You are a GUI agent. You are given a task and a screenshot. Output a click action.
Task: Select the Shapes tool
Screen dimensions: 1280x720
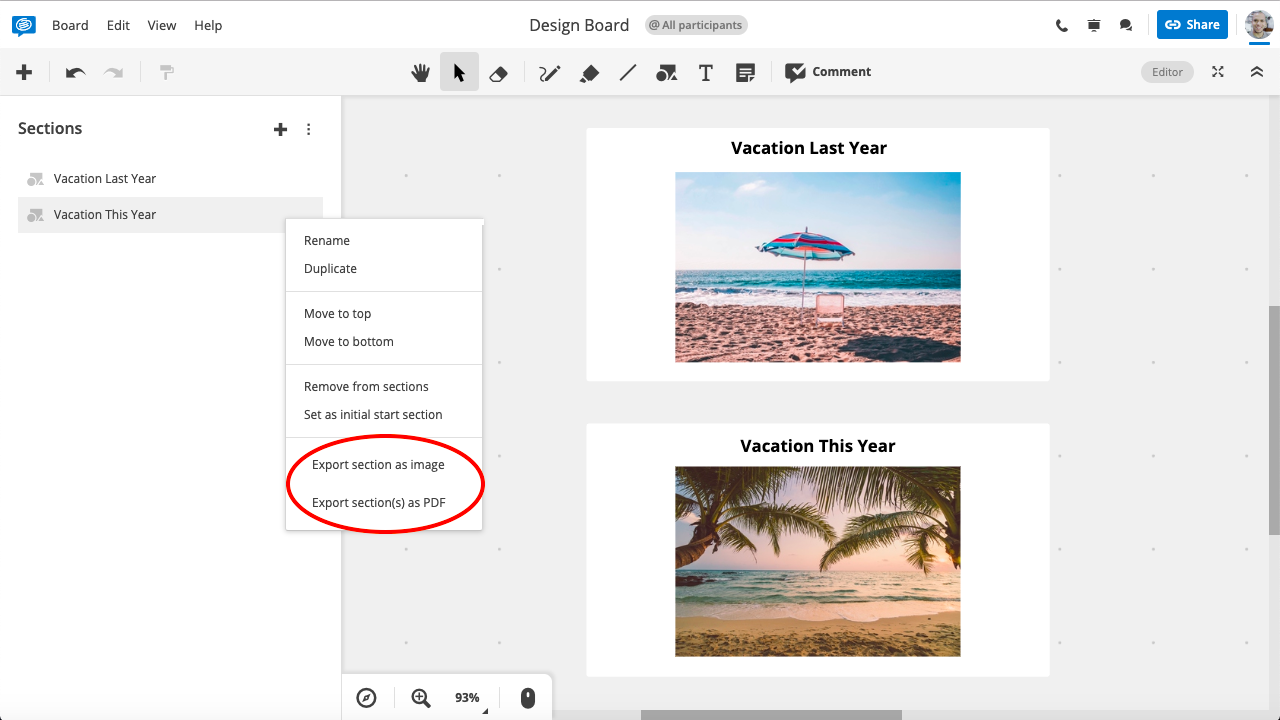coord(666,72)
